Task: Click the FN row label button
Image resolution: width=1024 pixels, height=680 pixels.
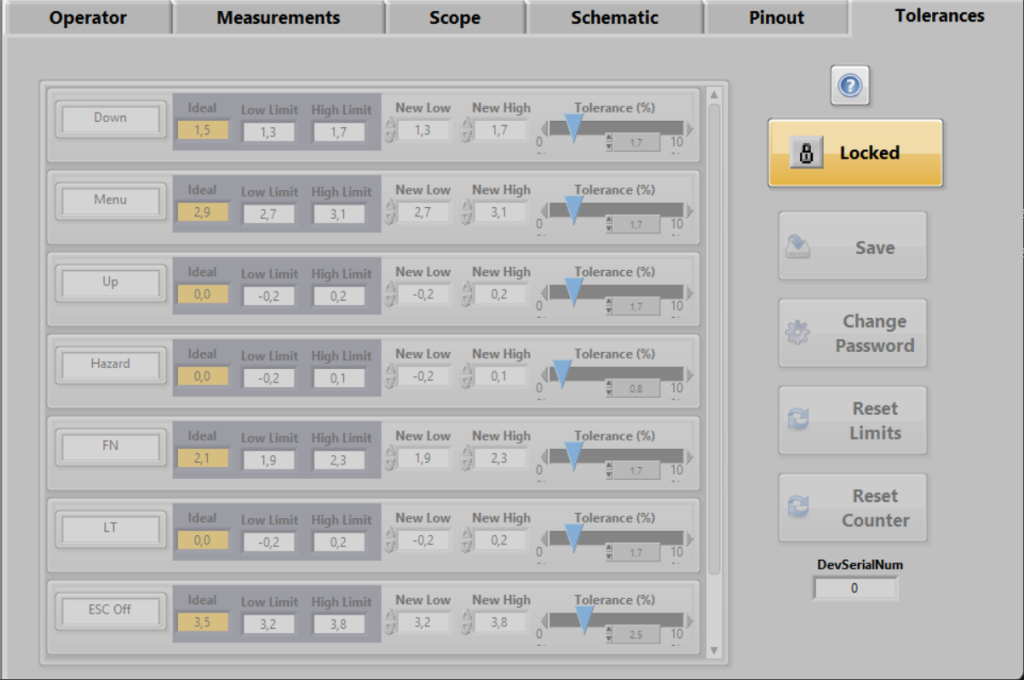Action: pyautogui.click(x=110, y=447)
